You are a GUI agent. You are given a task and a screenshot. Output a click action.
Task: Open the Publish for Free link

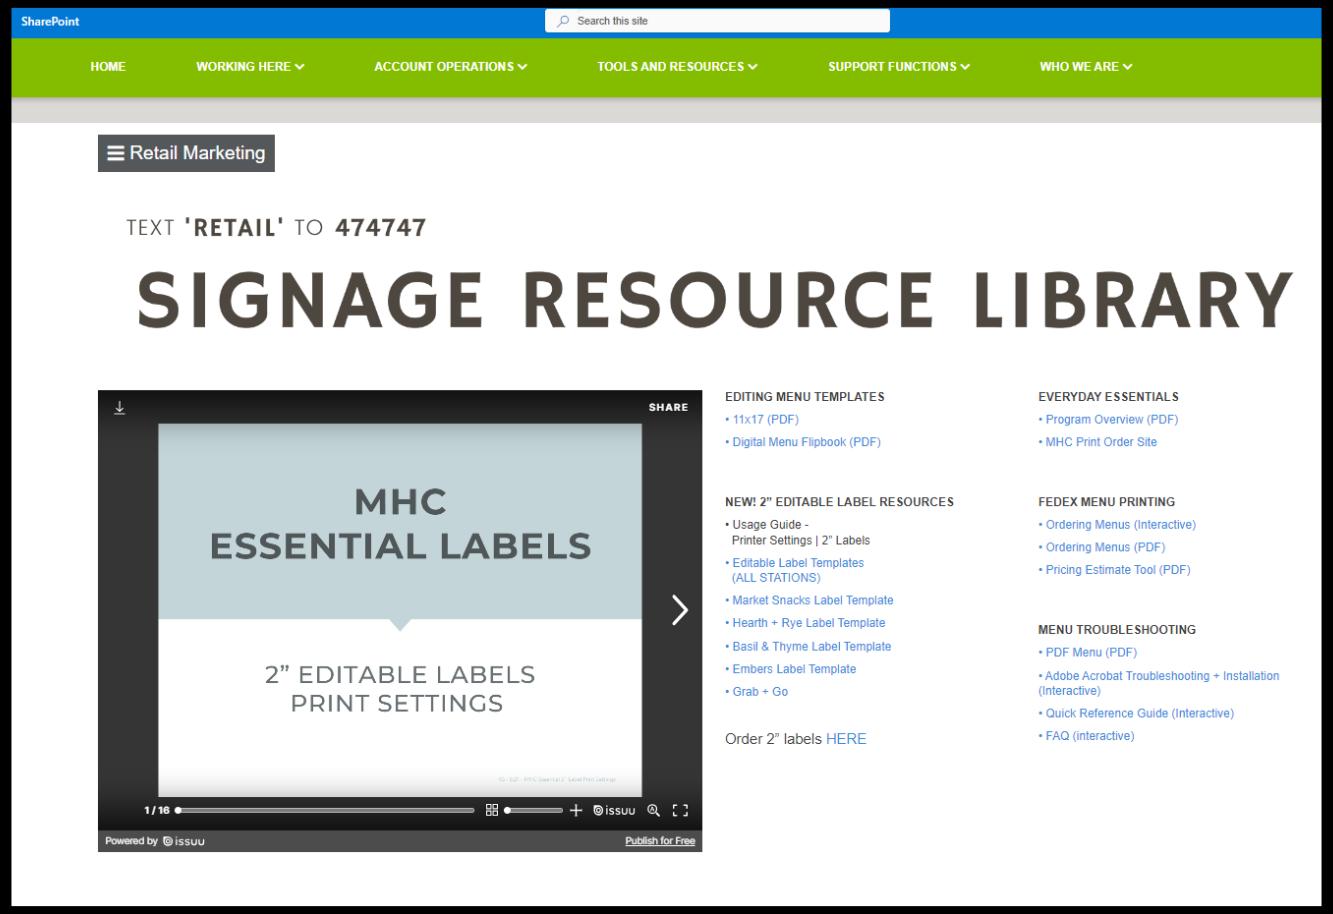coord(660,841)
